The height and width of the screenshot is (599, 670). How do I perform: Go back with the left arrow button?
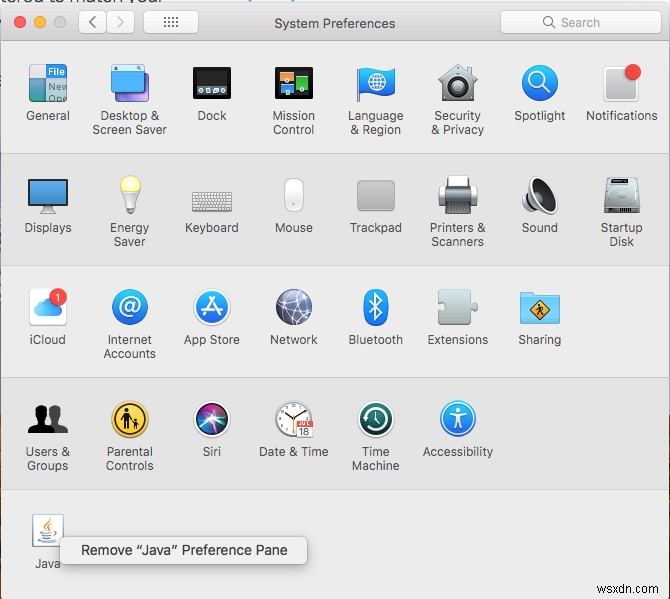click(93, 22)
